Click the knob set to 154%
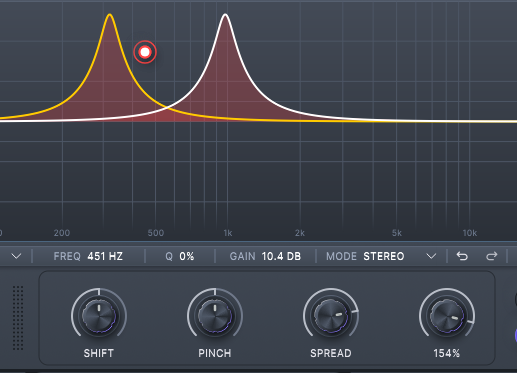Image resolution: width=517 pixels, height=373 pixels. tap(447, 315)
